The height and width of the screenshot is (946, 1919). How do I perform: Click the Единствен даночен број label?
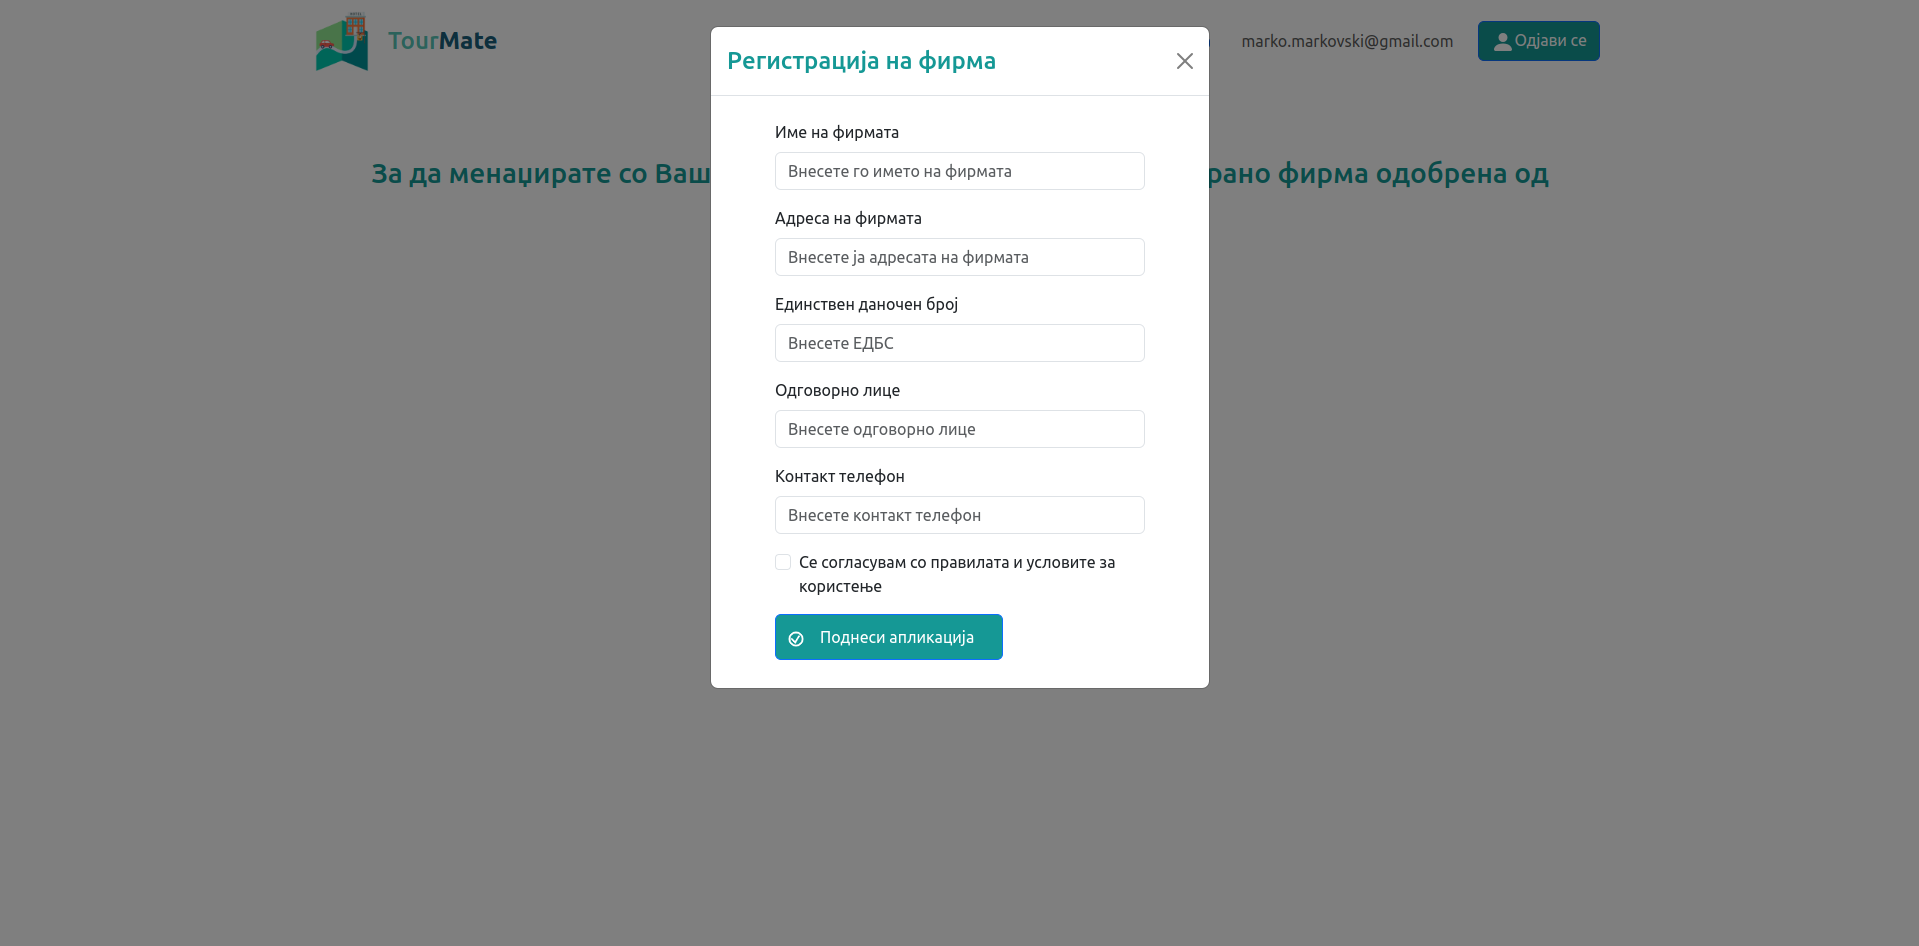pyautogui.click(x=866, y=304)
